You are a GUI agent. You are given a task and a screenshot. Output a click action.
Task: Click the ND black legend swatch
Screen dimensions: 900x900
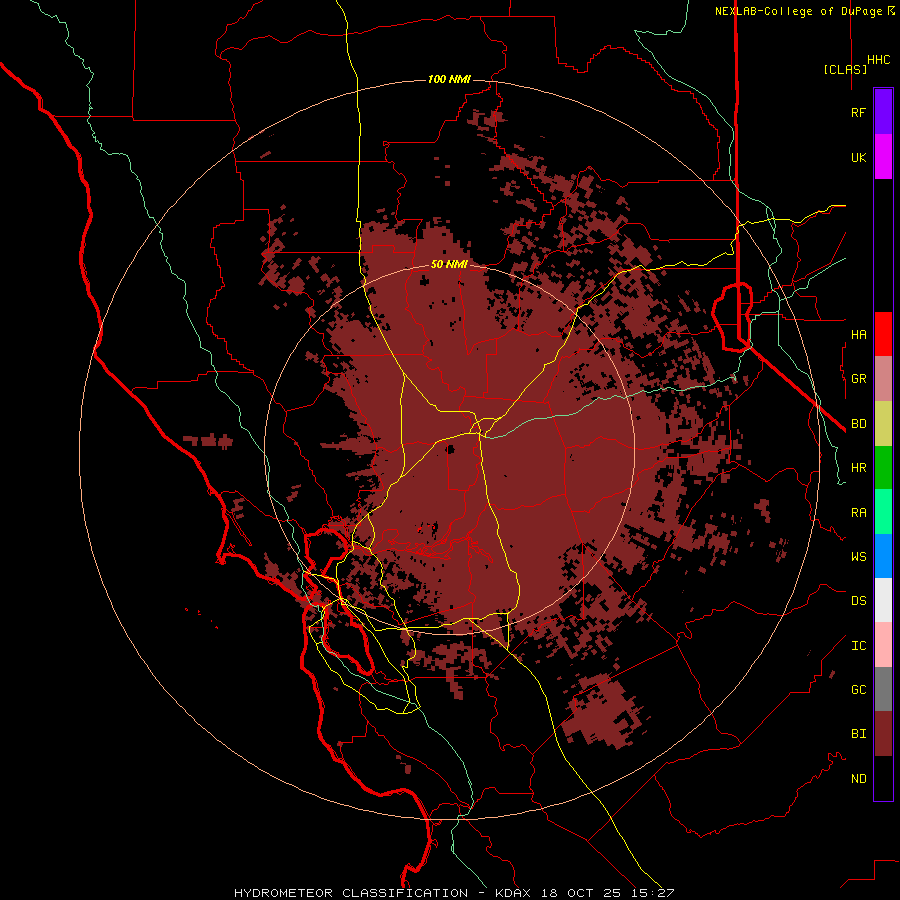[x=883, y=778]
